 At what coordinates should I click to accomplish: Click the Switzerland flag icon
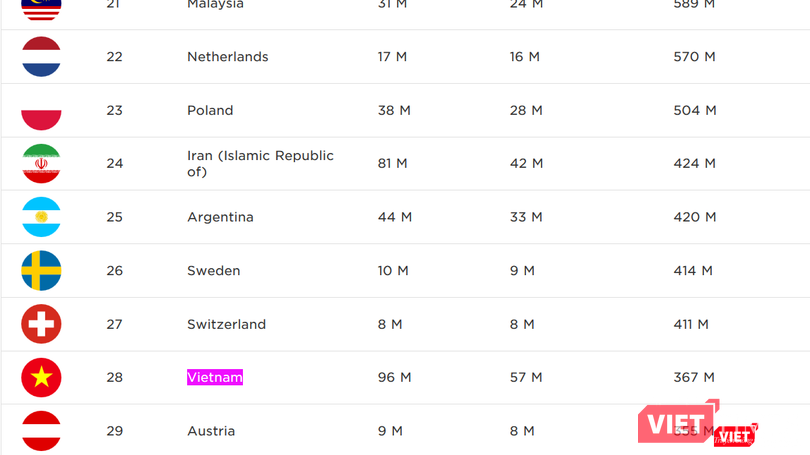(x=42, y=324)
